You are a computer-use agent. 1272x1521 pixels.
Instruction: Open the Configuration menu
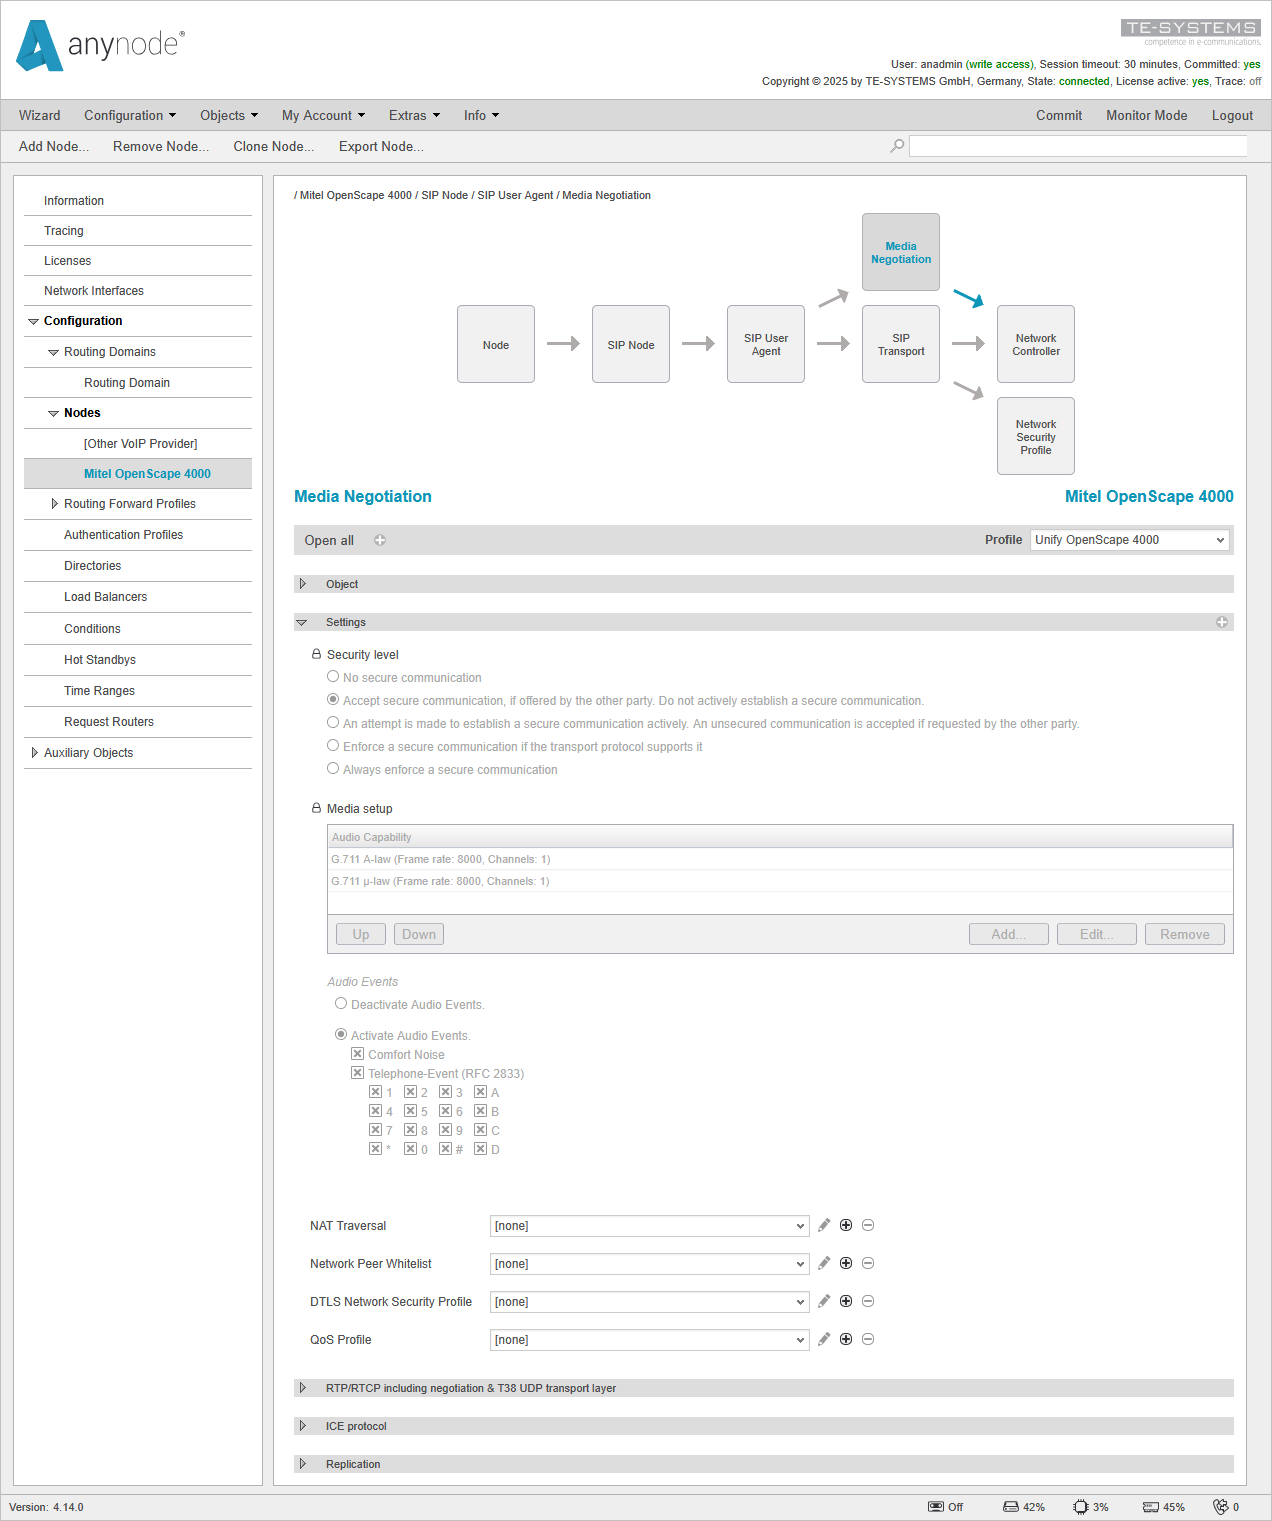129,115
